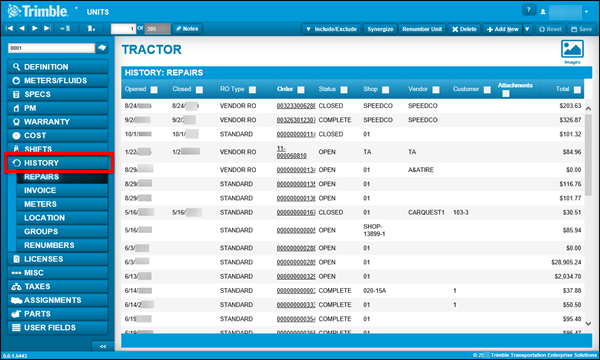Click the unit search icon beside 0001

pos(102,48)
